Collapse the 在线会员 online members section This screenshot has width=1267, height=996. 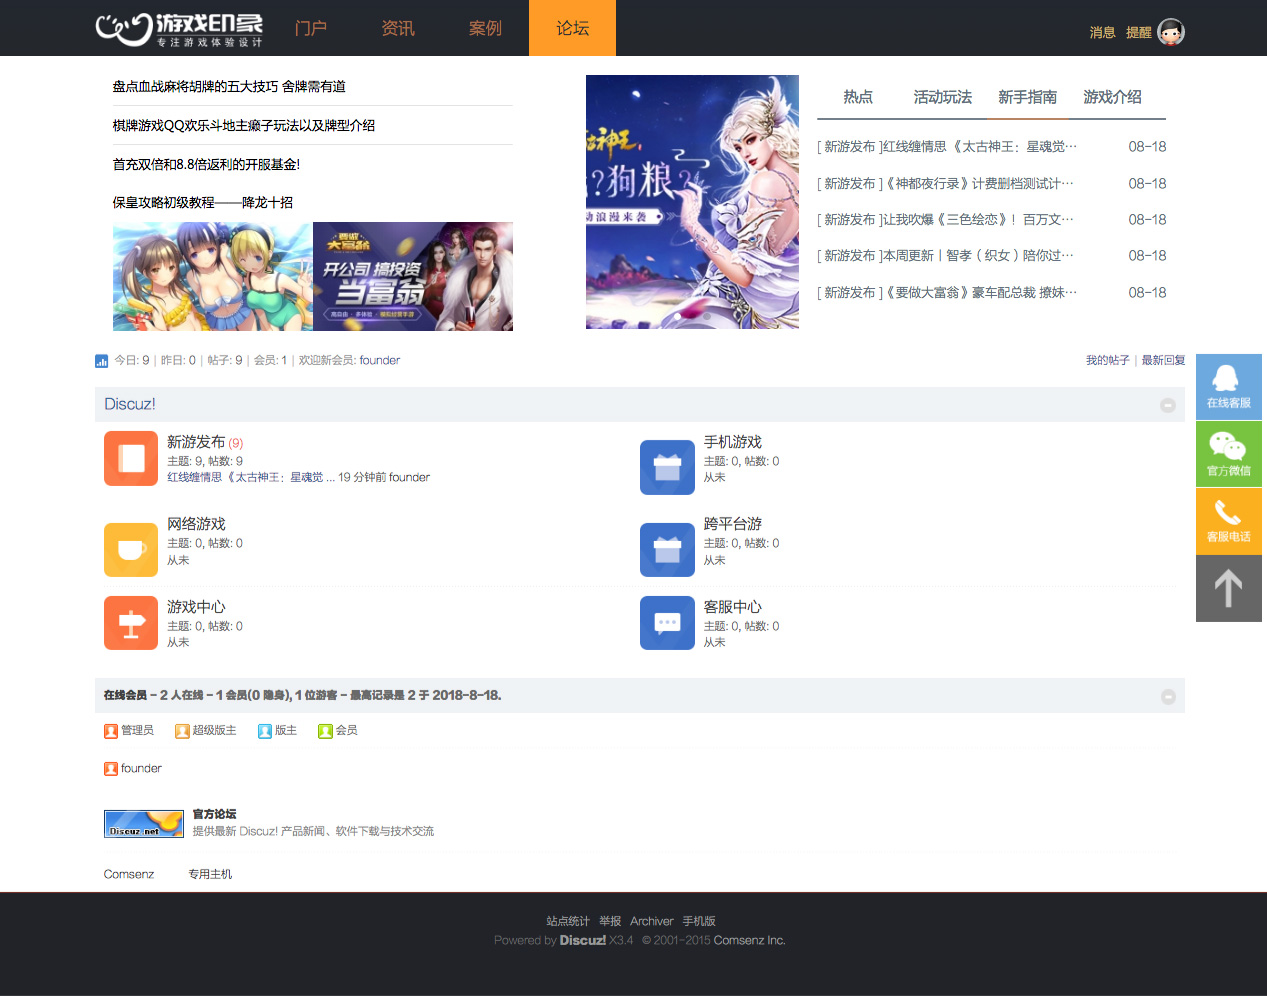pyautogui.click(x=1167, y=697)
